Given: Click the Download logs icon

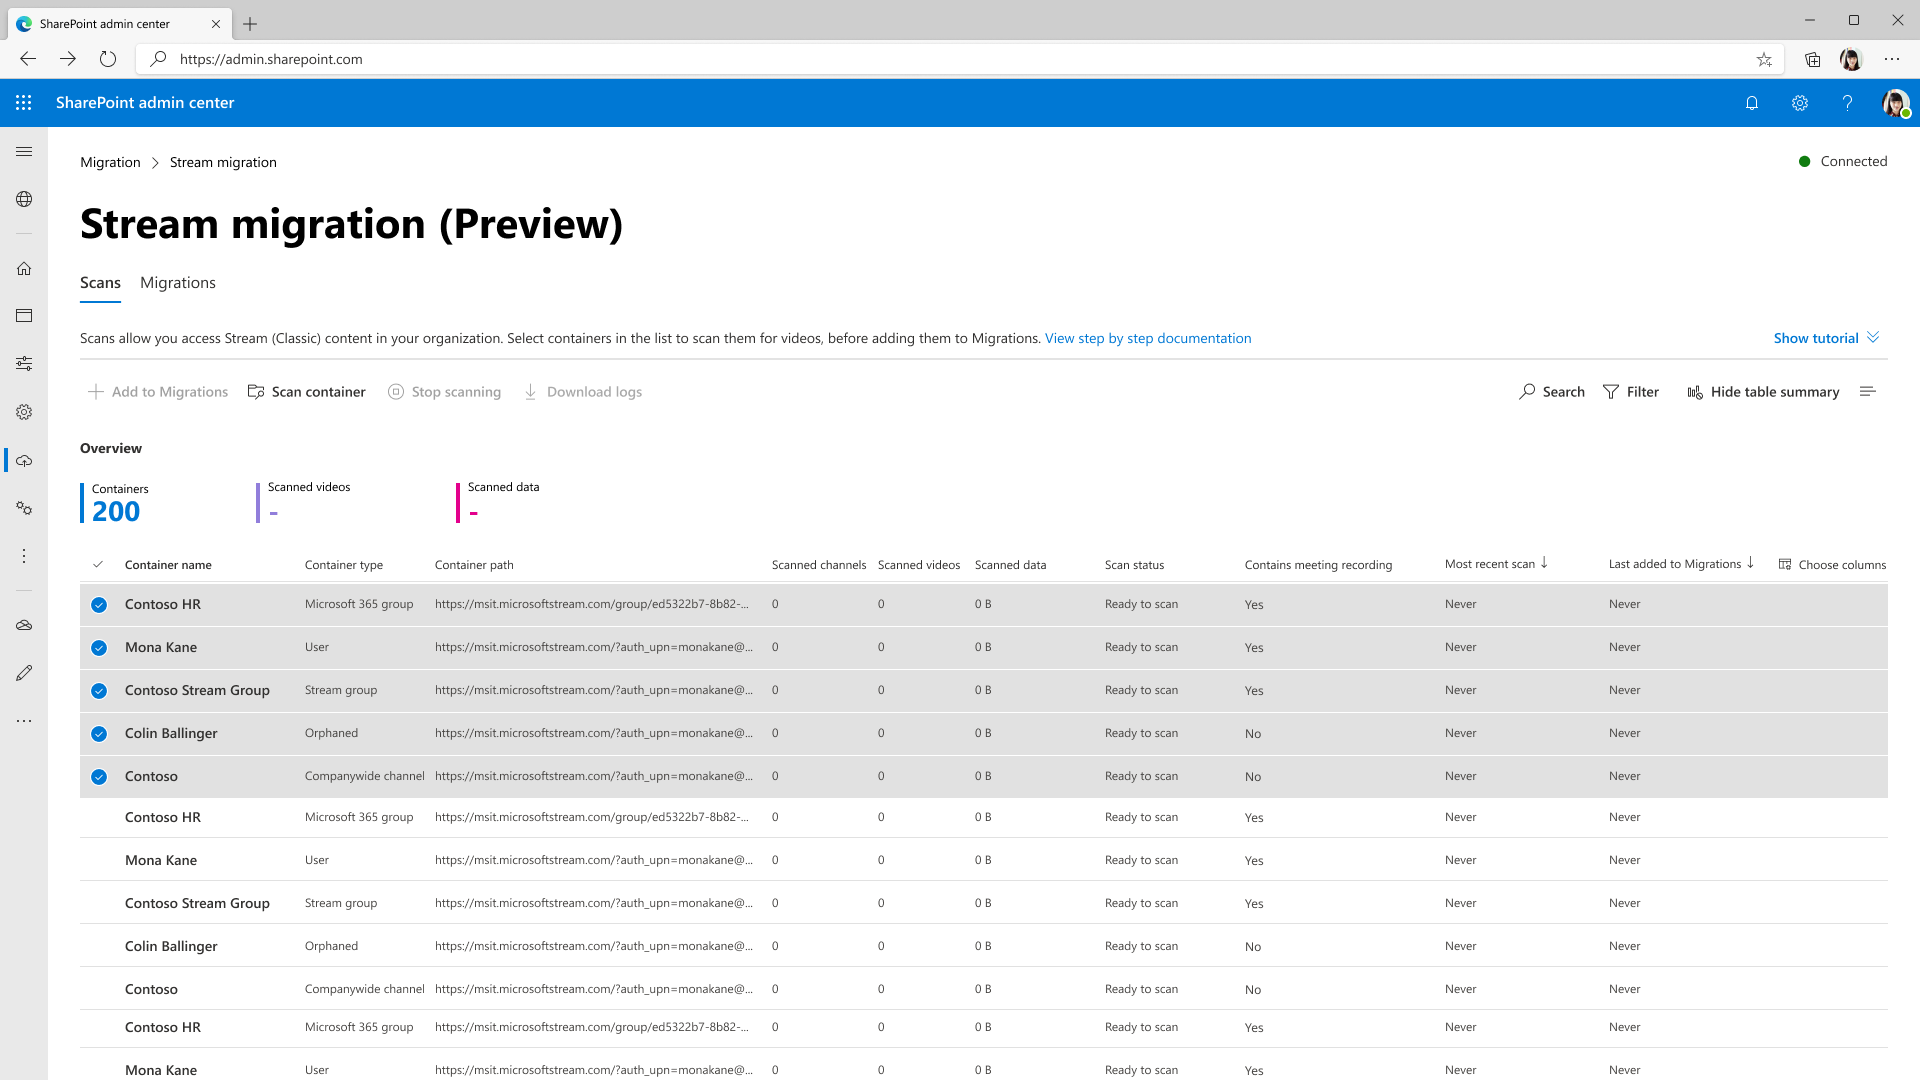Looking at the screenshot, I should tap(530, 392).
